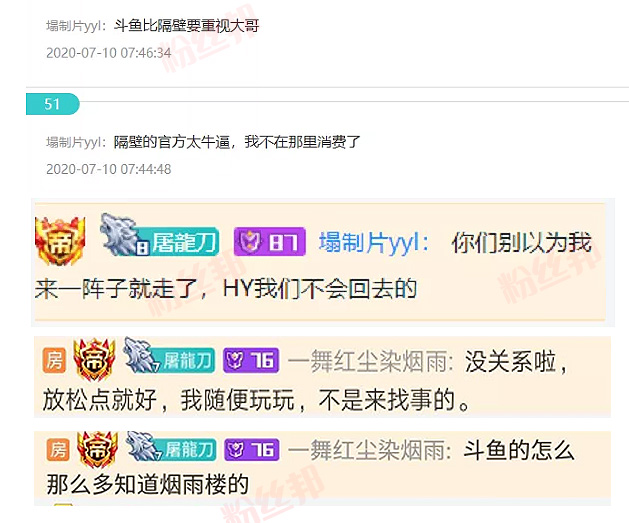629x523 pixels.
Task: Click the orange 房 badge in 没关系啦 message
Action: (x=54, y=360)
